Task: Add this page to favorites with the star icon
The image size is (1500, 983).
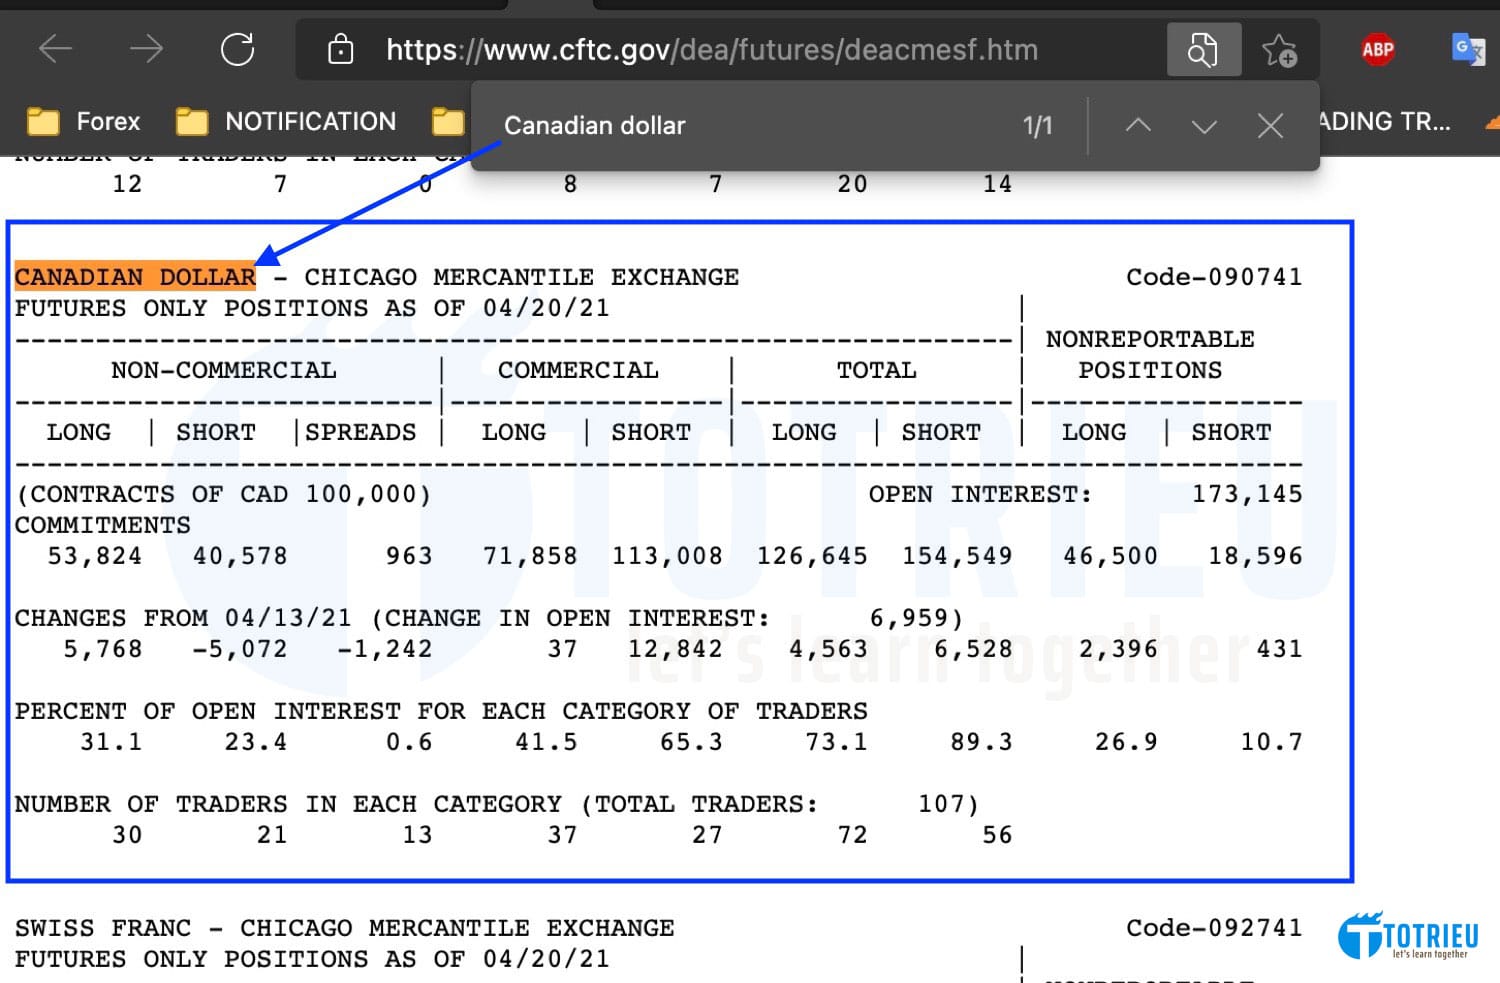Action: tap(1279, 49)
